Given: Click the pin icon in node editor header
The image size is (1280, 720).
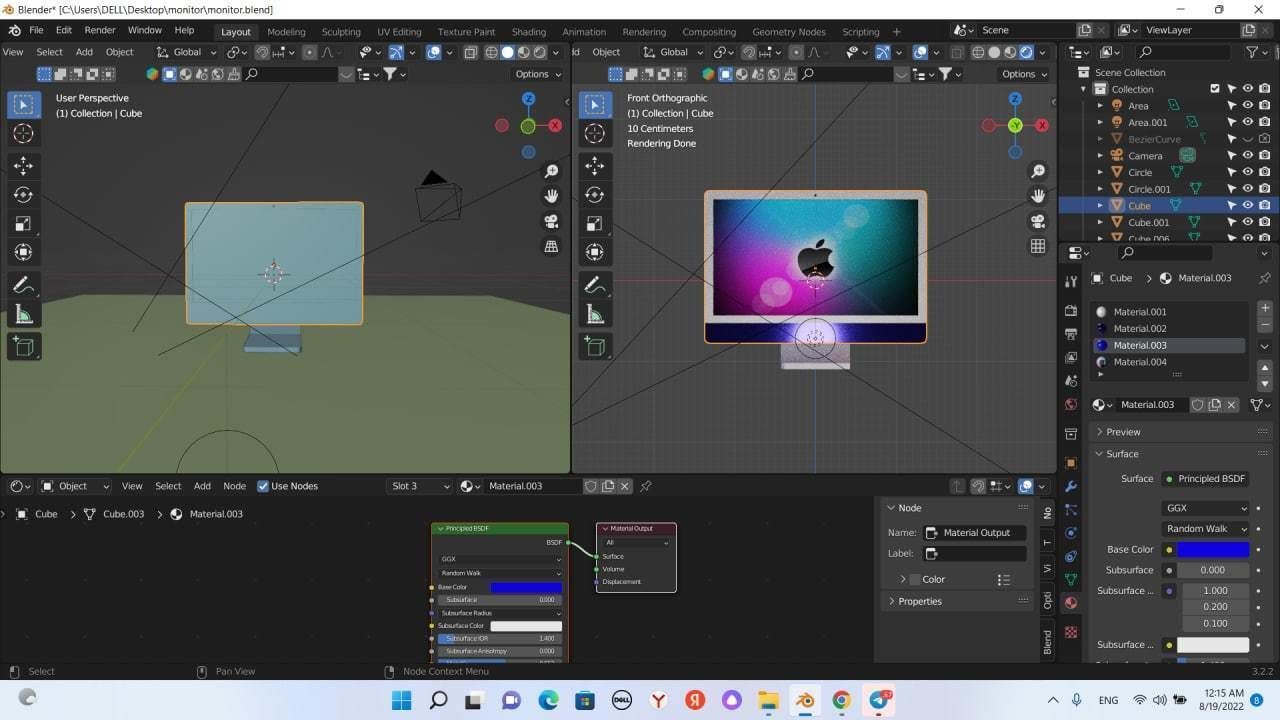Looking at the screenshot, I should pyautogui.click(x=646, y=486).
